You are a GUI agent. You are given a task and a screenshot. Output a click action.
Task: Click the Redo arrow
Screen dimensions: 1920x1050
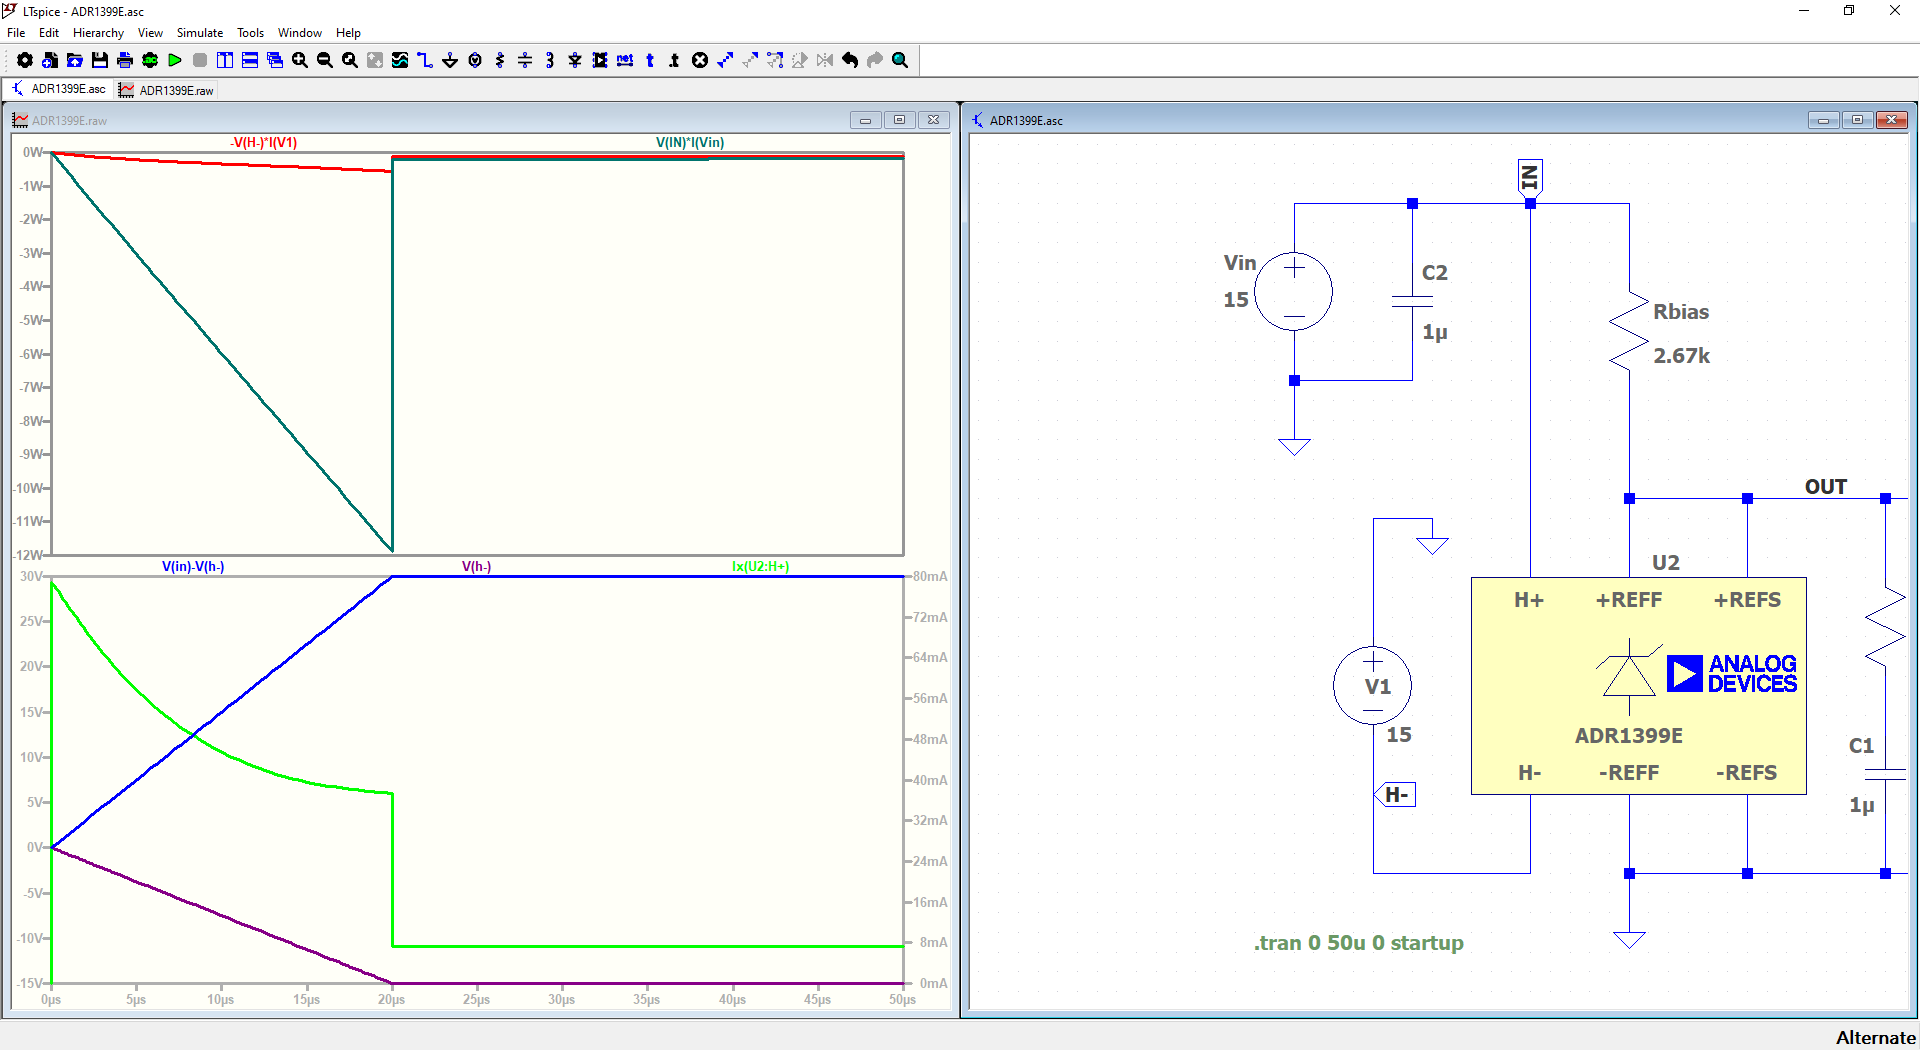click(875, 60)
